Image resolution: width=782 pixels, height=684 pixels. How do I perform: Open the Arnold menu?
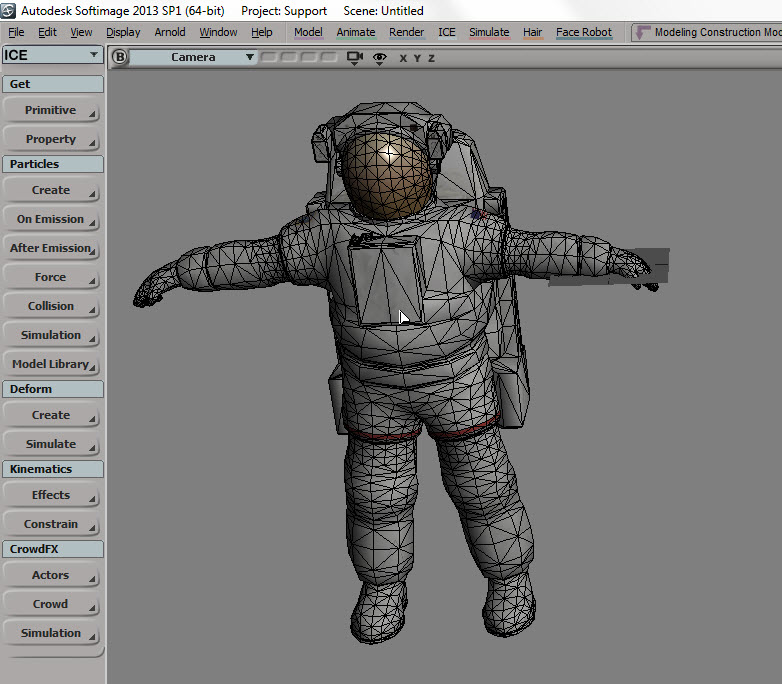pos(169,32)
